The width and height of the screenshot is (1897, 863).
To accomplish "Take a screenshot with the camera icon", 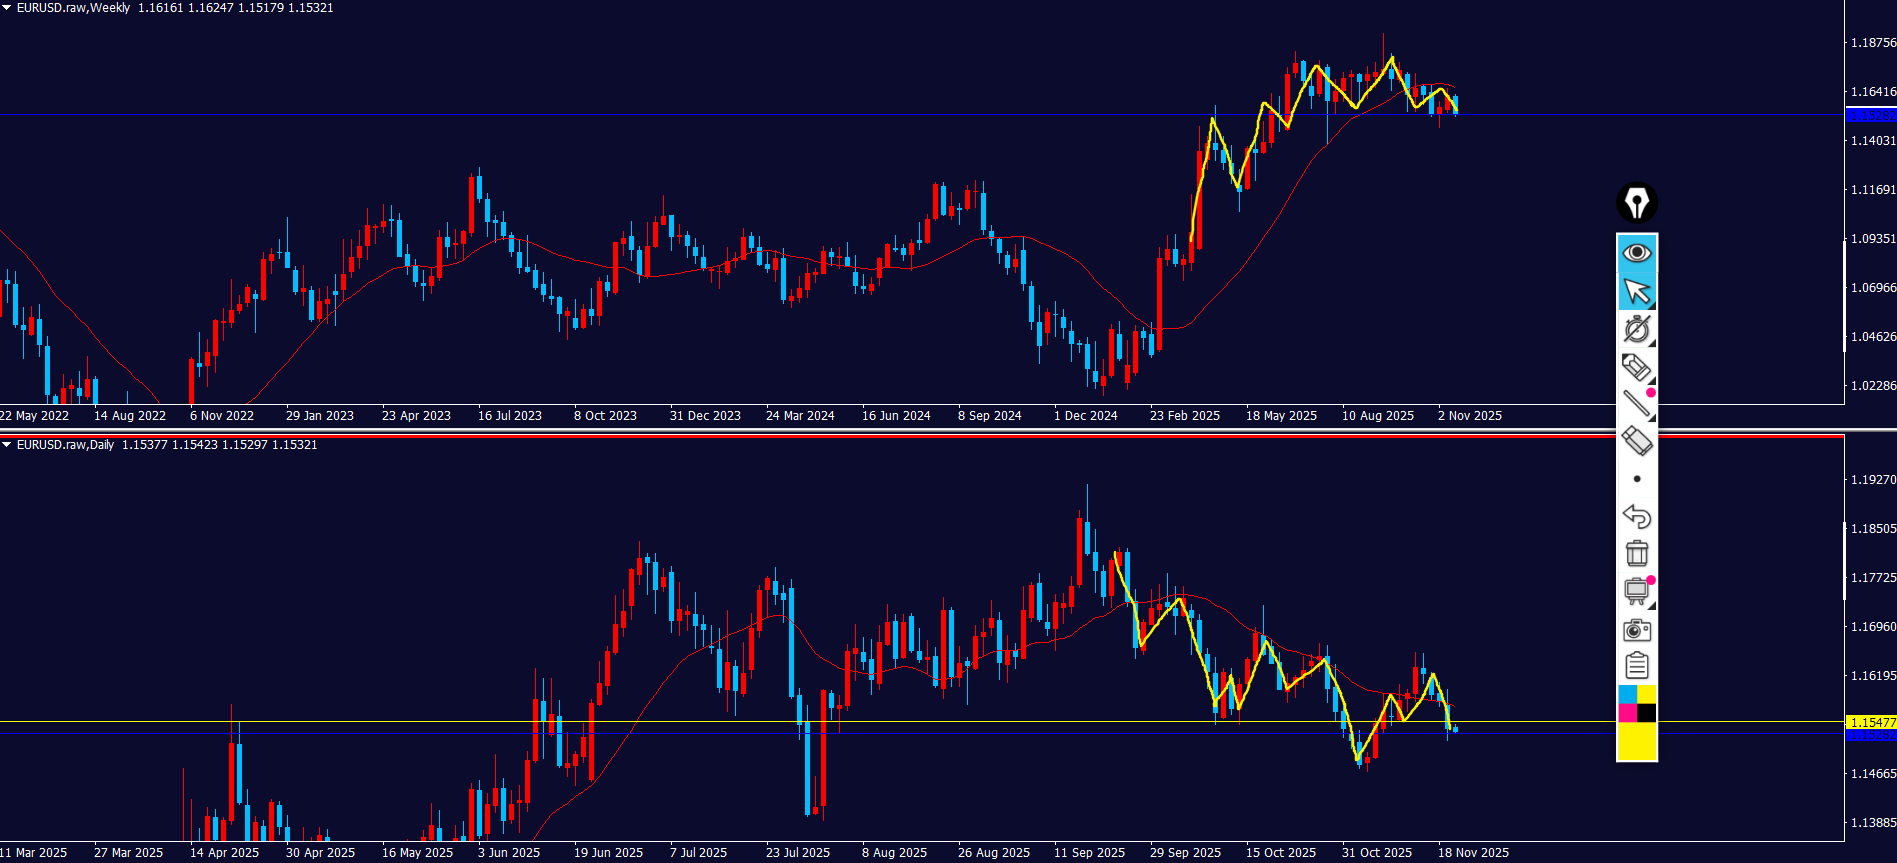I will pos(1636,629).
